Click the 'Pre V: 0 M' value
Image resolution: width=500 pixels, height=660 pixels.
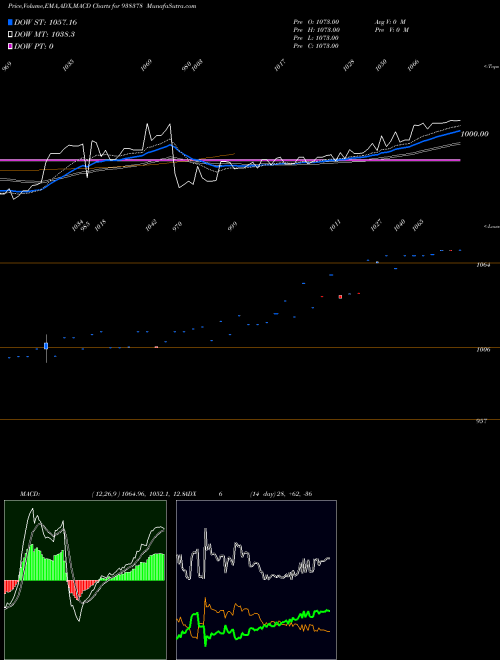pyautogui.click(x=391, y=30)
